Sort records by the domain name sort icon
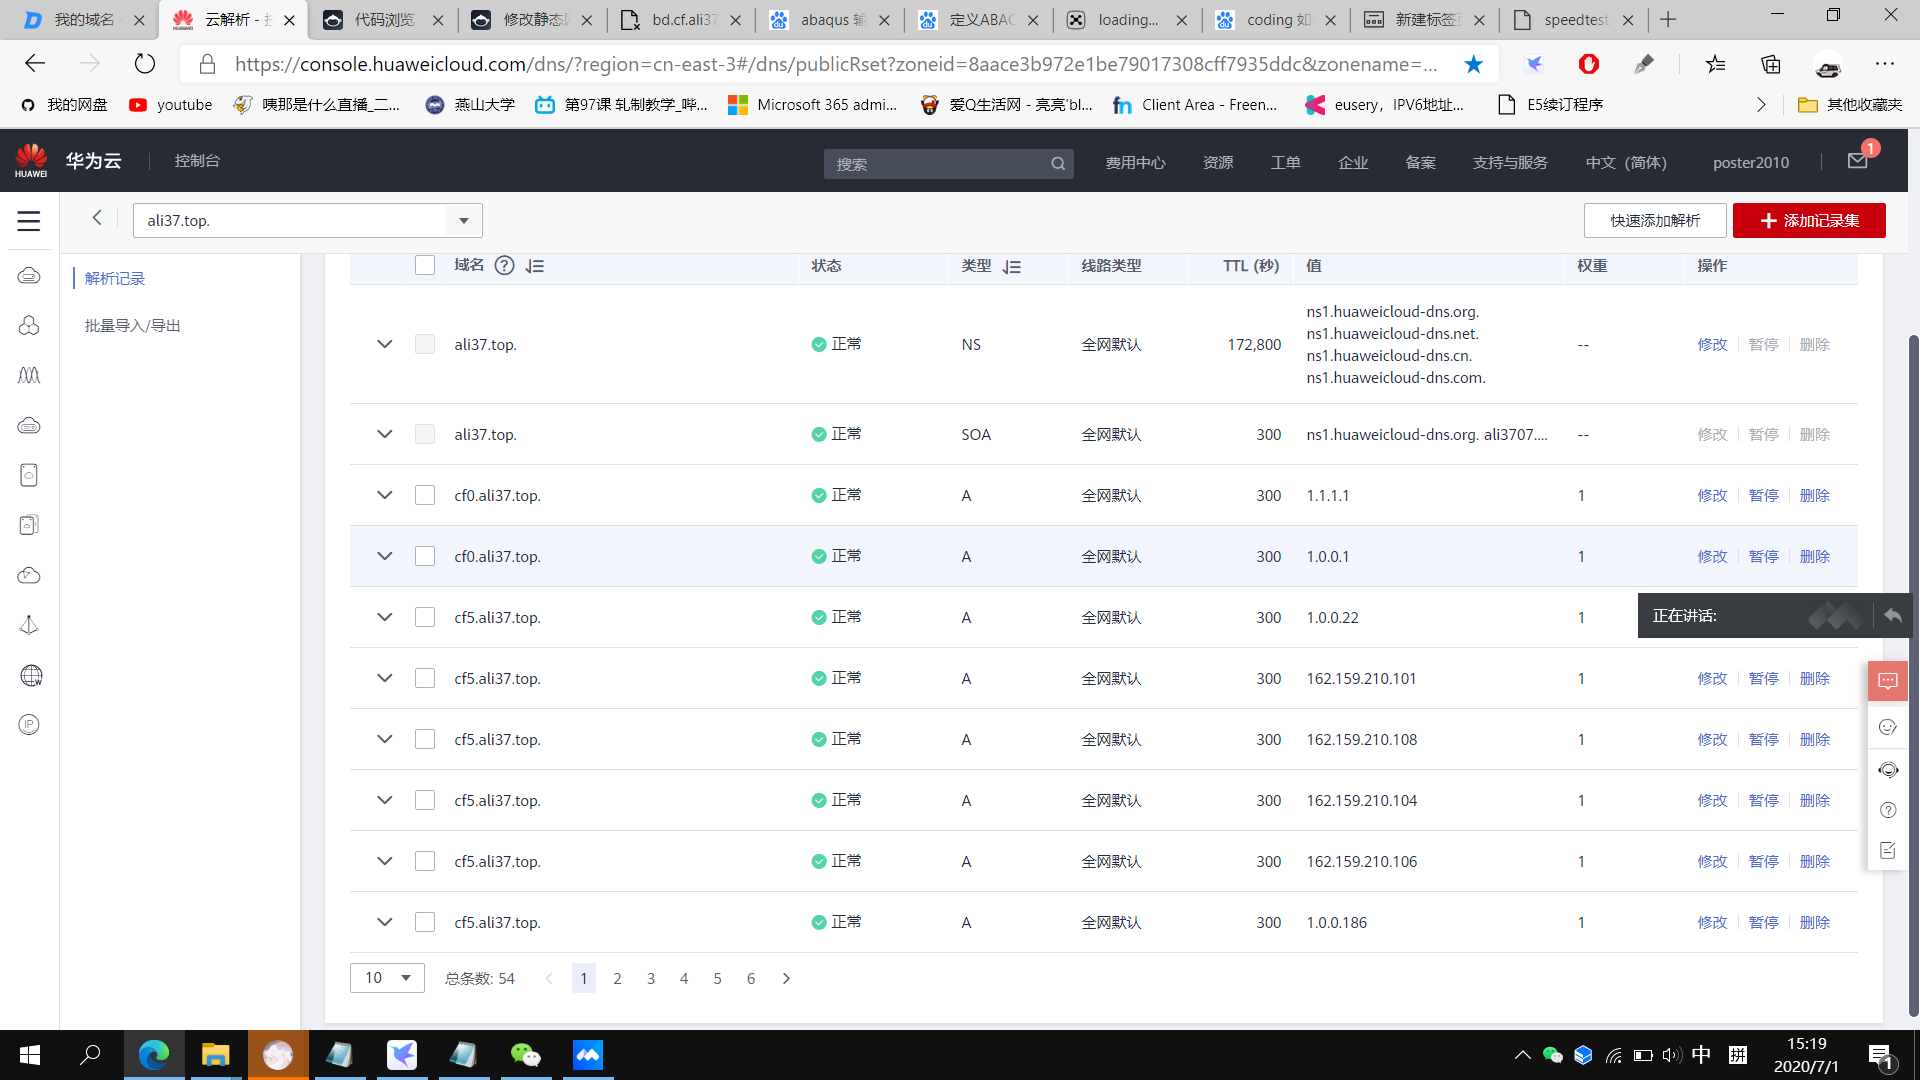The image size is (1920, 1080). 535,266
